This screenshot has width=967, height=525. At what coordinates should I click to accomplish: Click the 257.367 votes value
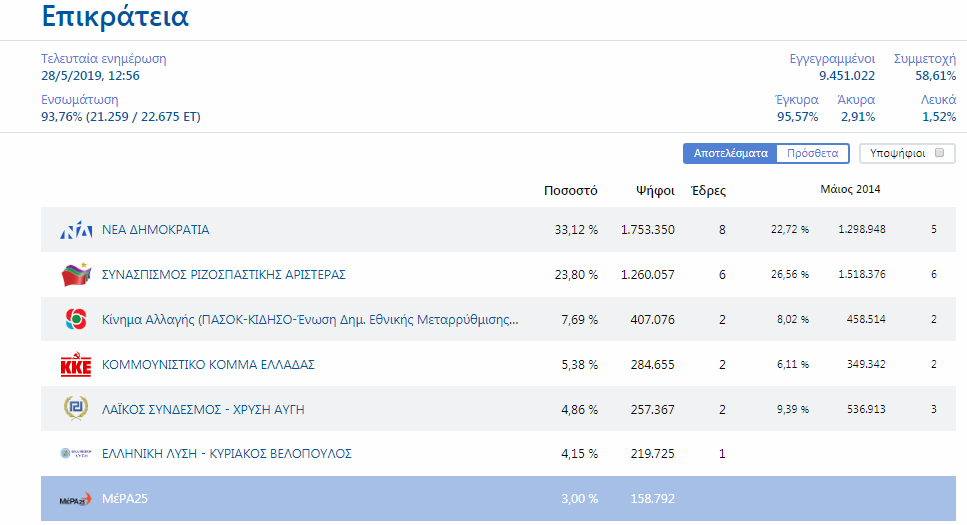coord(652,410)
